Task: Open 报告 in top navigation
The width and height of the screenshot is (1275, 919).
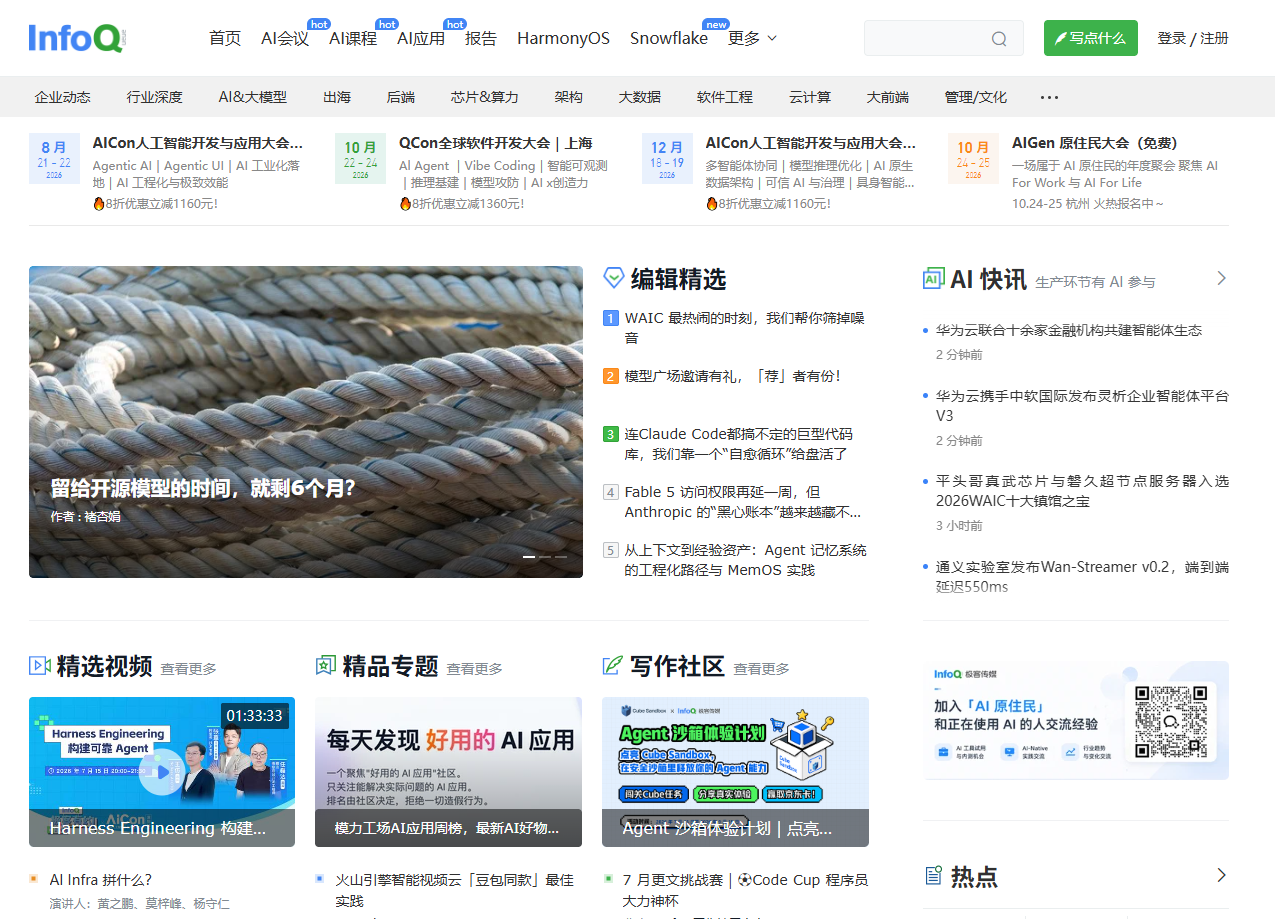Action: pyautogui.click(x=481, y=38)
